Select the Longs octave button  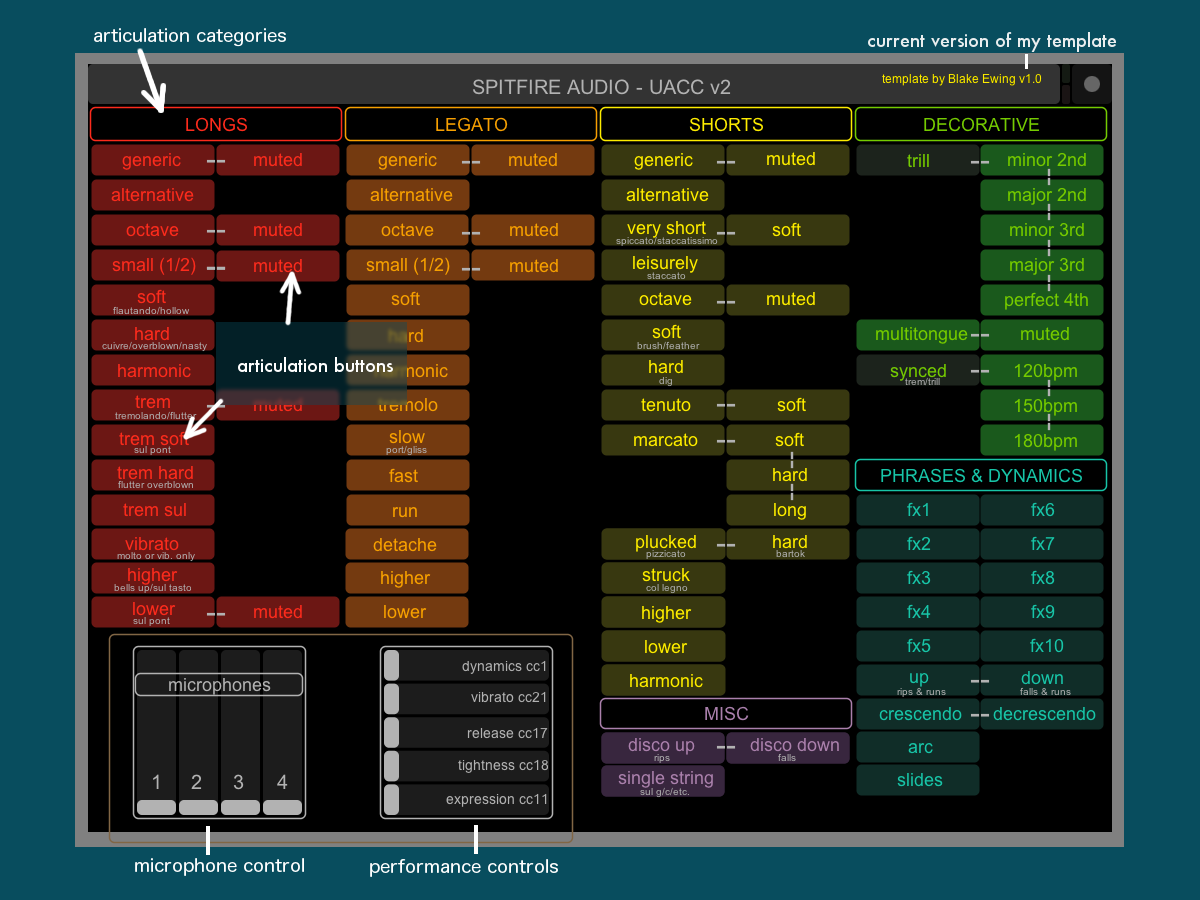152,230
